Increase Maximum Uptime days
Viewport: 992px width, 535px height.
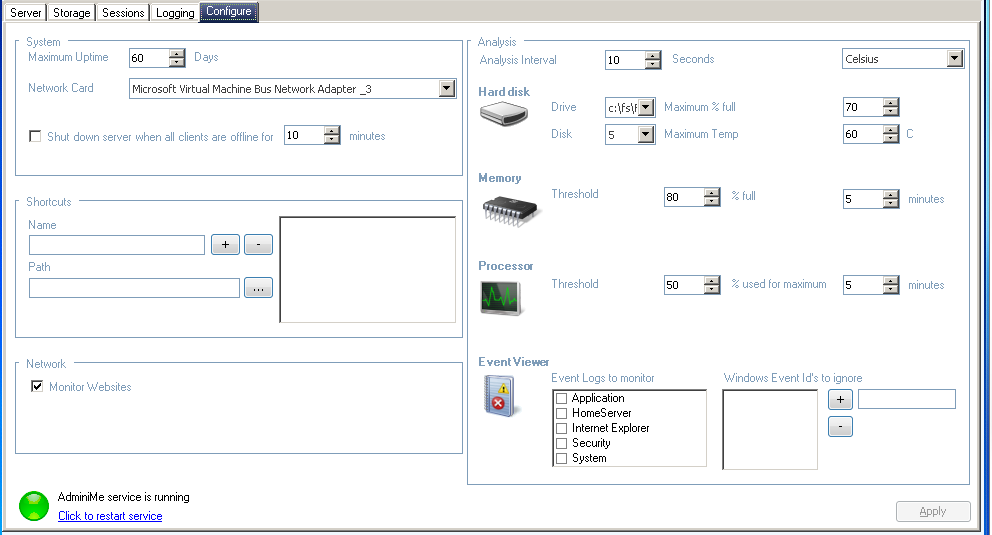[177, 54]
